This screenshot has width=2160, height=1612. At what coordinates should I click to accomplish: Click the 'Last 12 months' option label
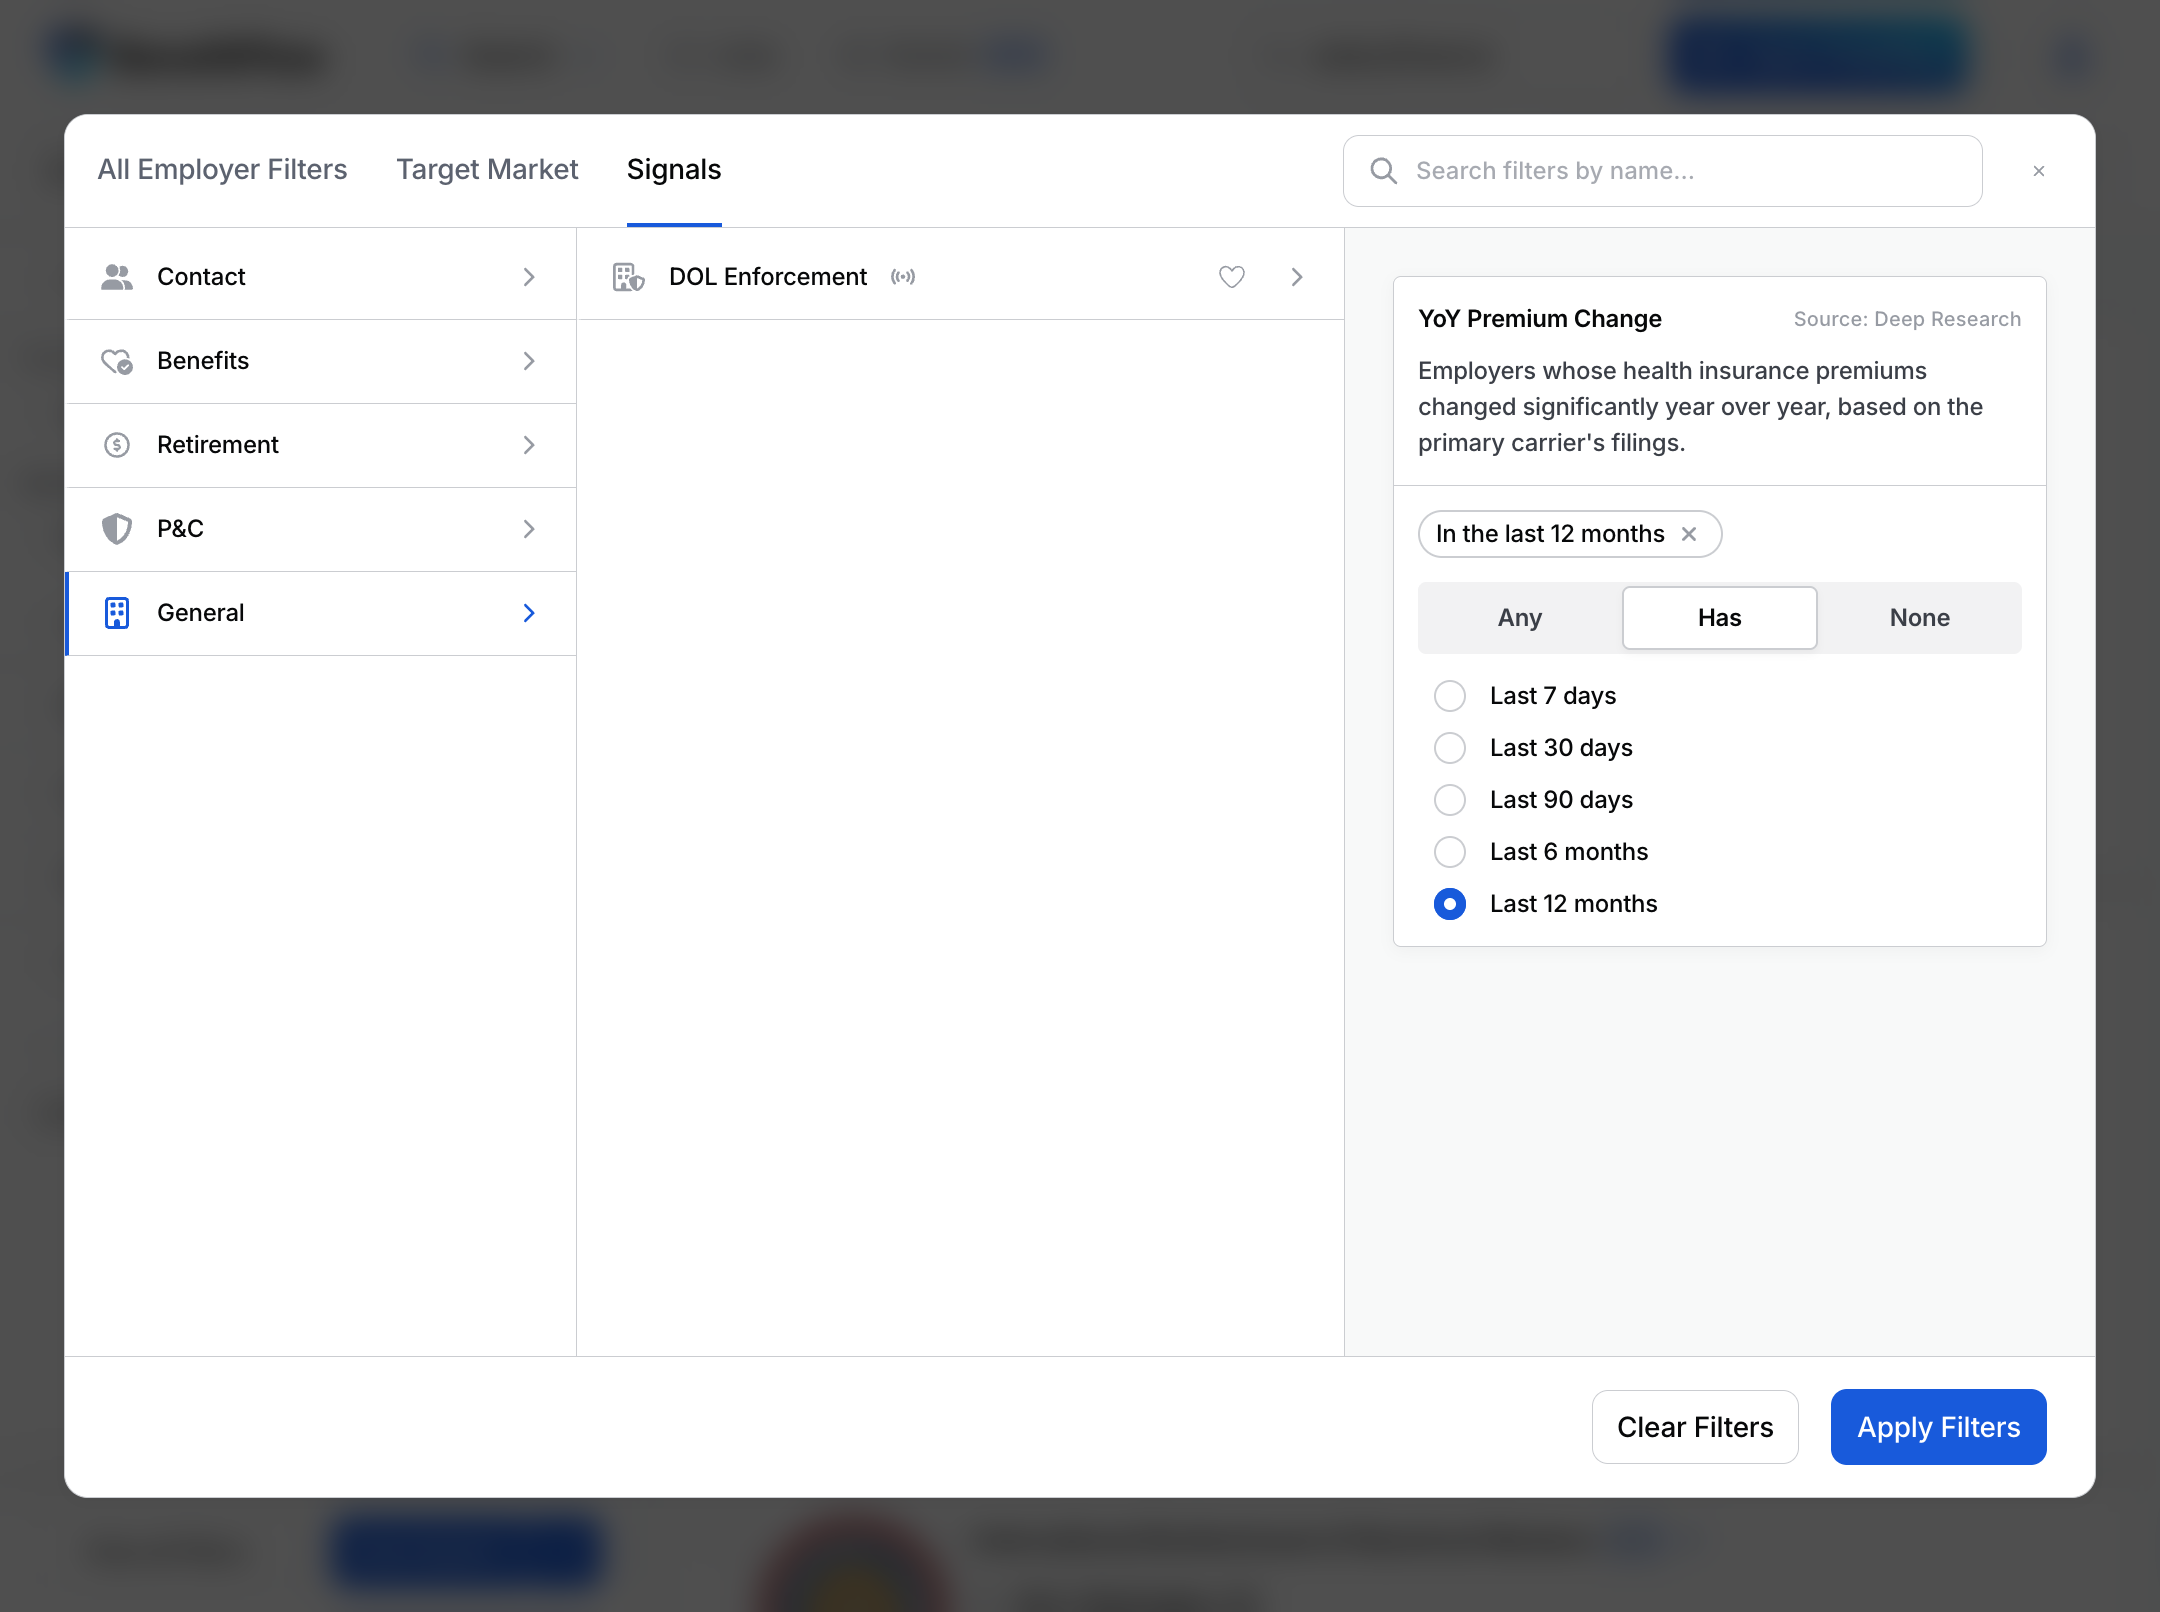[1574, 904]
